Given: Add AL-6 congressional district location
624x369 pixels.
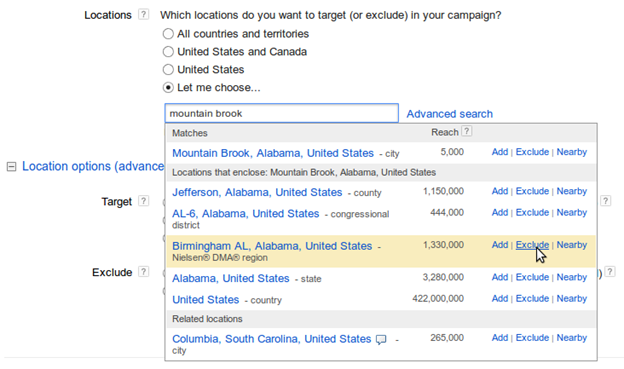Looking at the screenshot, I should click(x=500, y=213).
